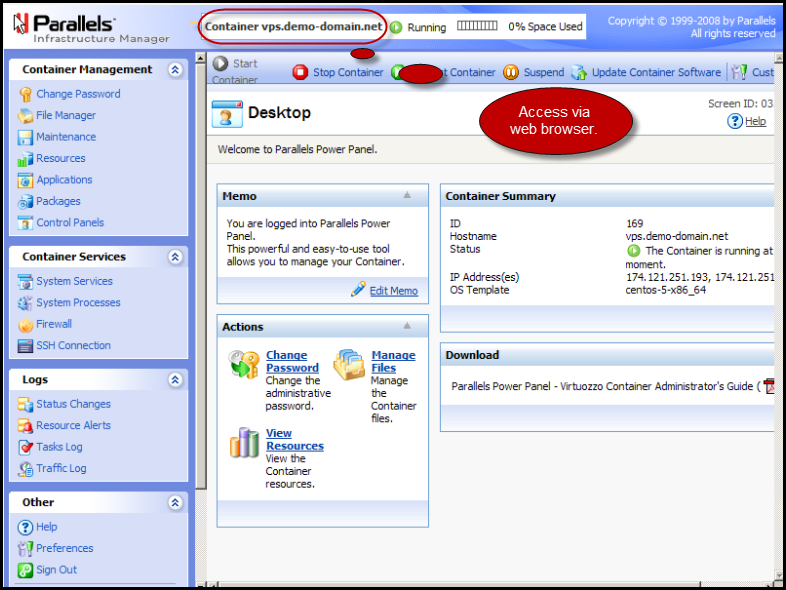Collapse the Container Services section
Viewport: 786px width, 590px height.
pos(175,257)
